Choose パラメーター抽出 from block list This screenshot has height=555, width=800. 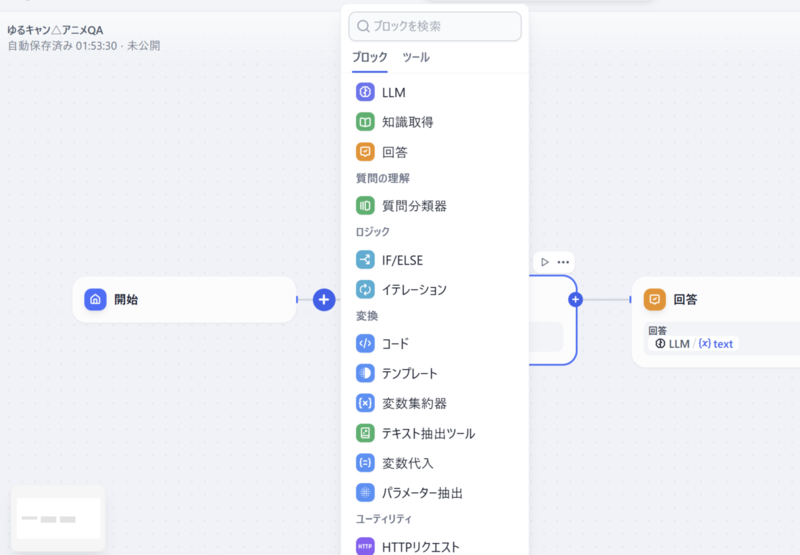pos(422,493)
